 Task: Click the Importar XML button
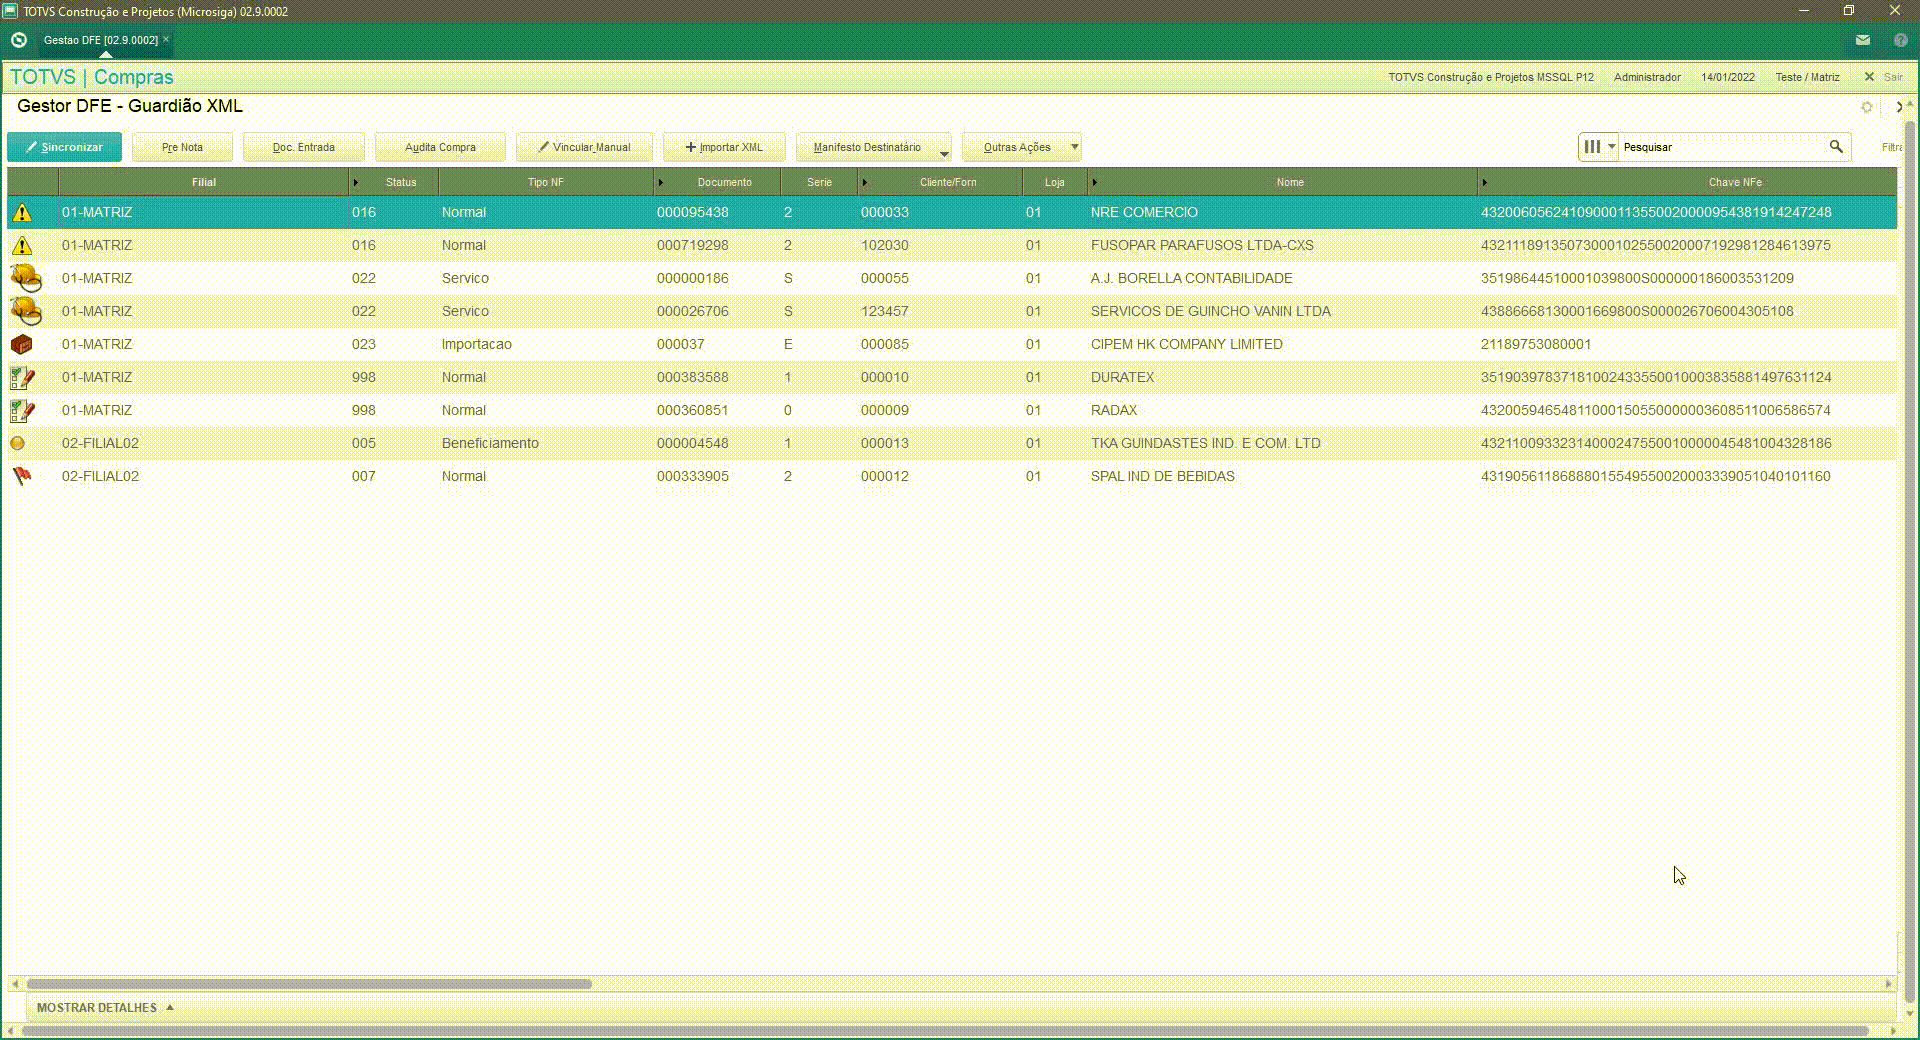(x=724, y=147)
